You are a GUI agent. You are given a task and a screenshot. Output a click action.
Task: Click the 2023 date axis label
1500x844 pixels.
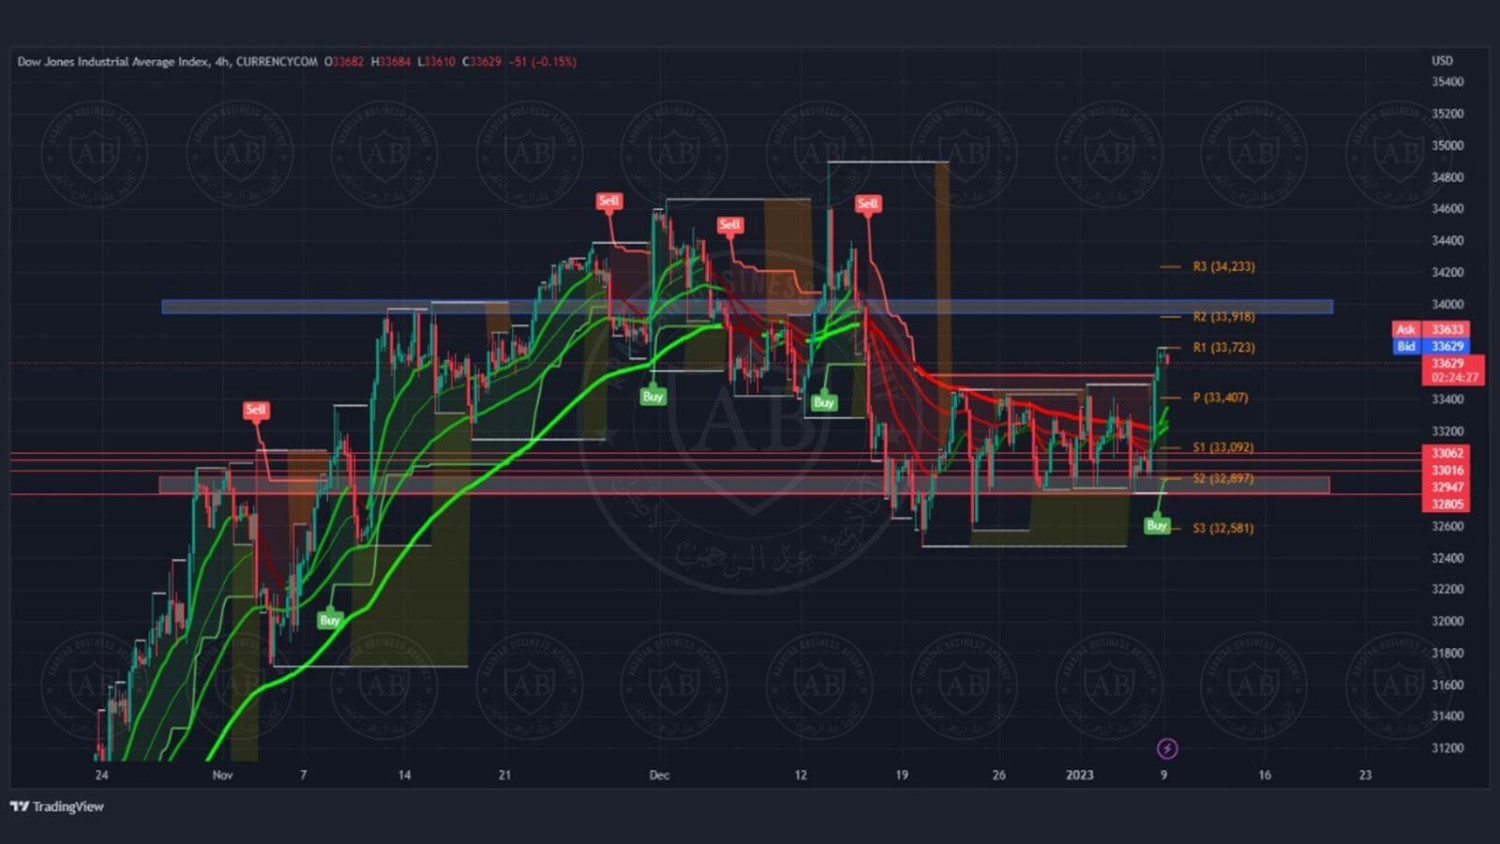click(x=1080, y=775)
